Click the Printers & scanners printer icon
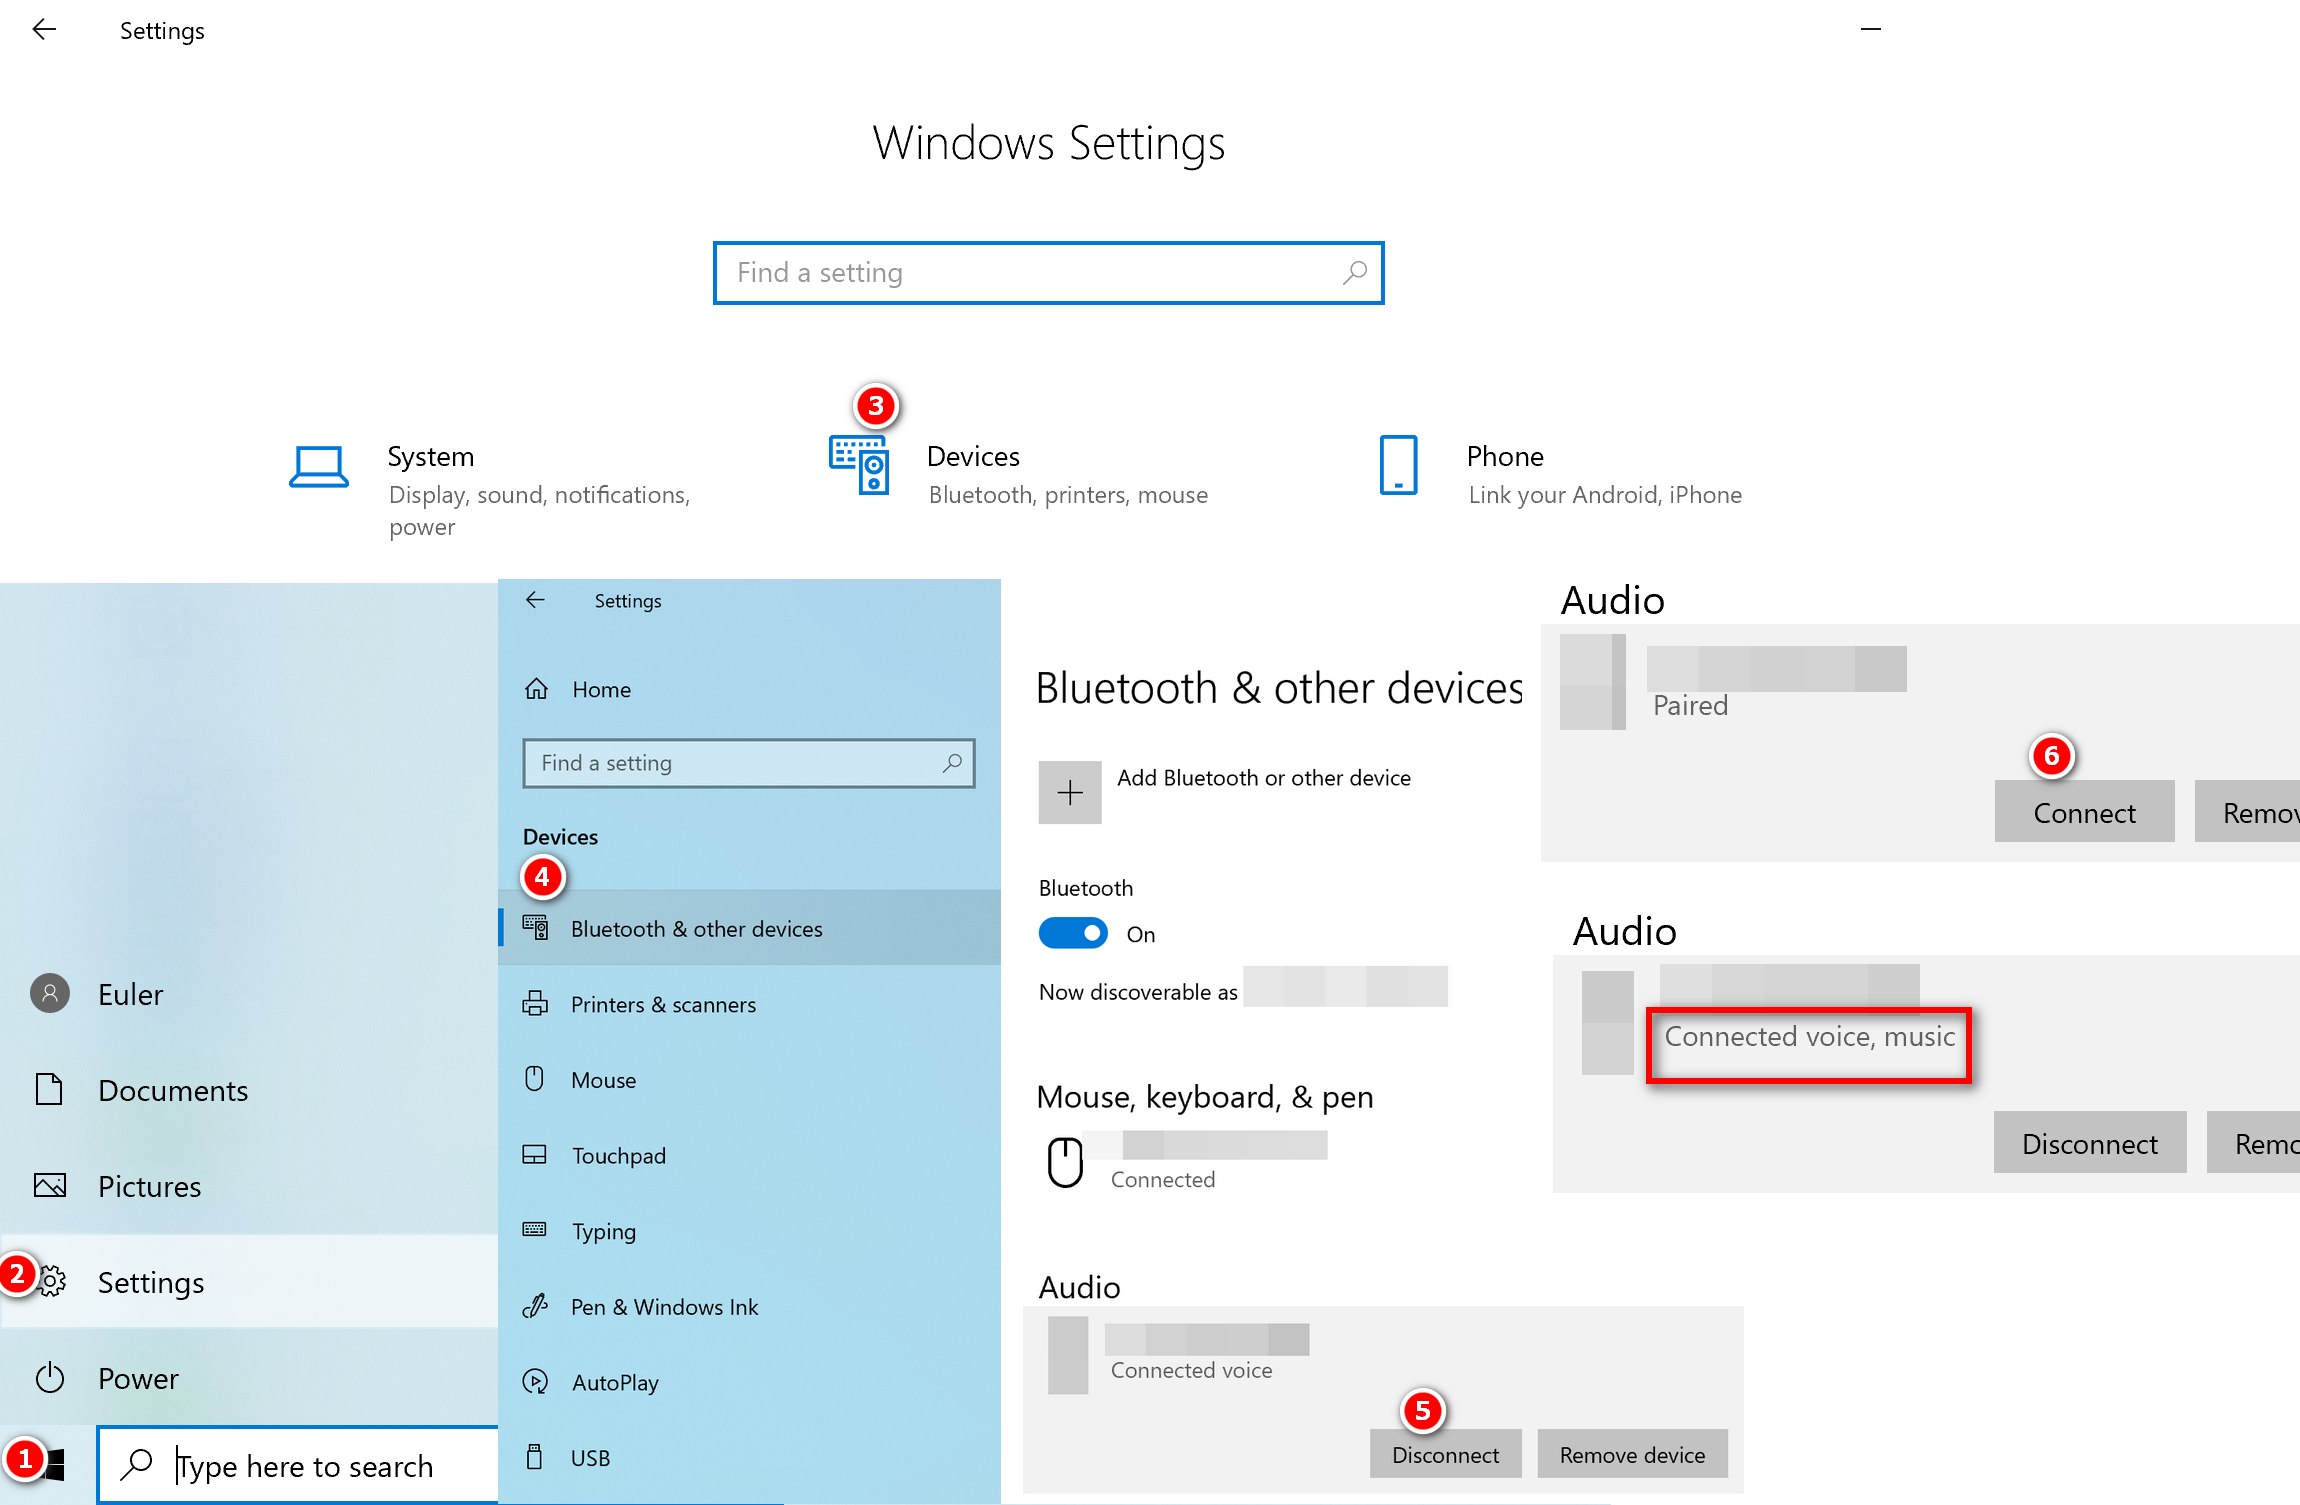 [535, 1004]
